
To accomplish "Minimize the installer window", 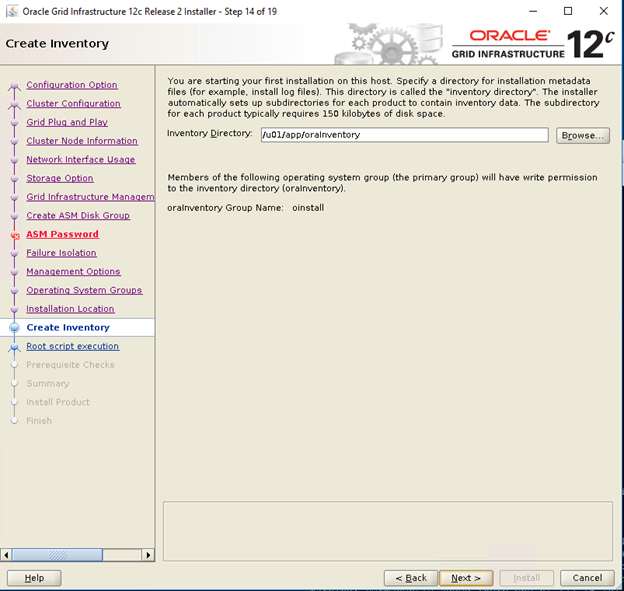I will click(533, 12).
